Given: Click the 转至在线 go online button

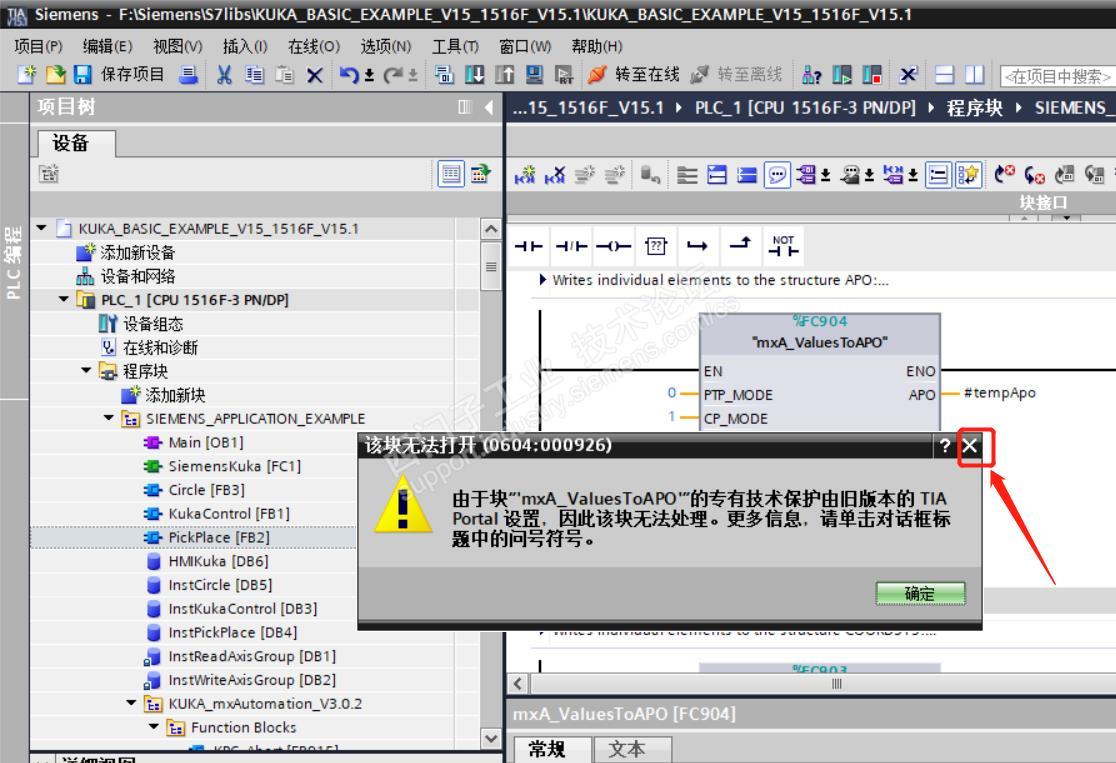Looking at the screenshot, I should tap(633, 74).
